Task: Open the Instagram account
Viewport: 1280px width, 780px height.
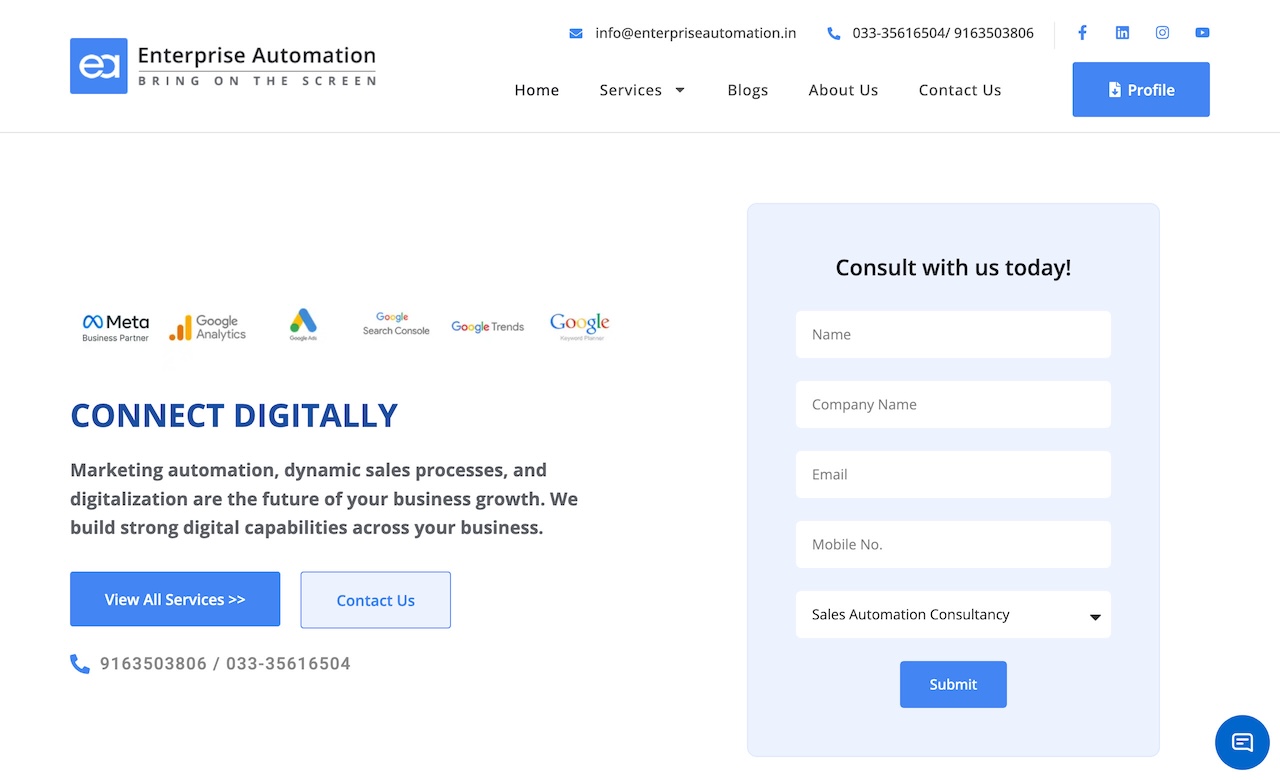Action: point(1162,32)
